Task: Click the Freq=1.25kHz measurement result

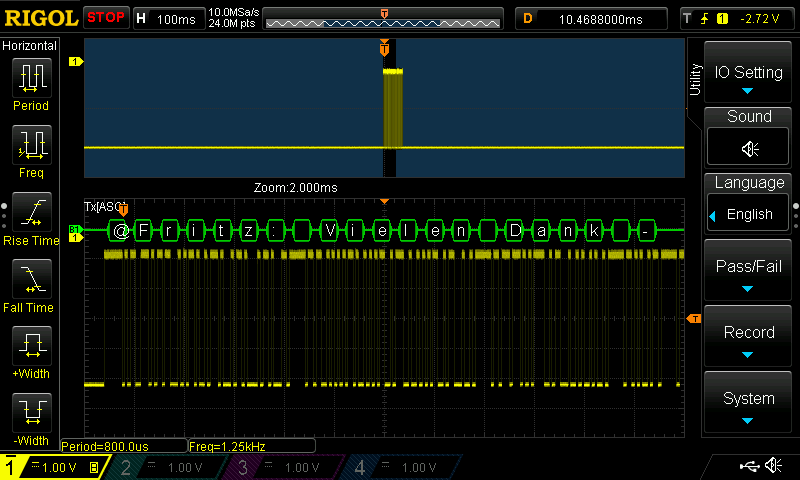Action: click(252, 446)
